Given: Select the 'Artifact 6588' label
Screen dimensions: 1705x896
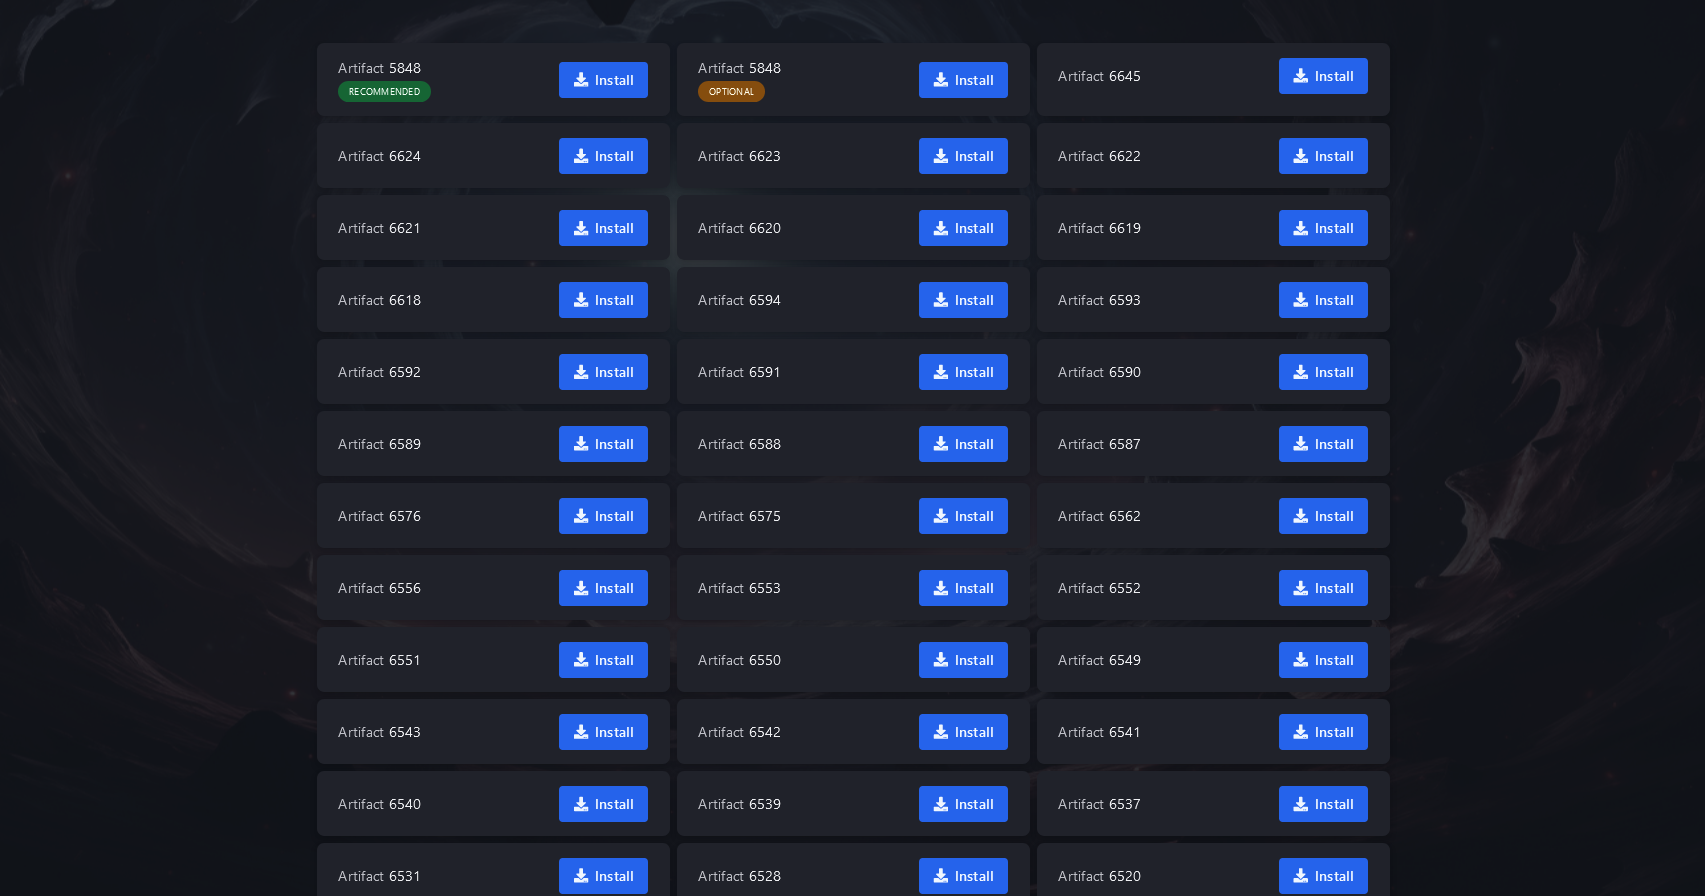Looking at the screenshot, I should click(x=739, y=444).
